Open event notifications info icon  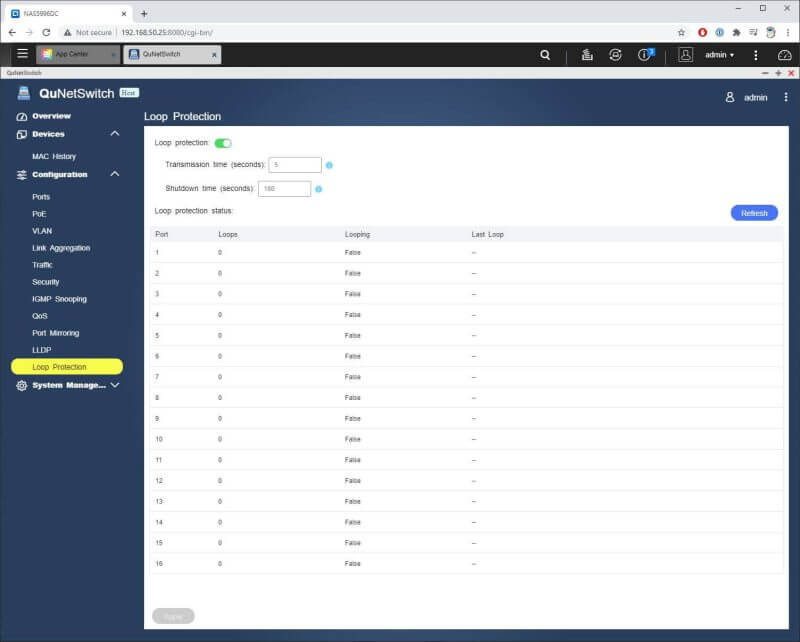[644, 55]
